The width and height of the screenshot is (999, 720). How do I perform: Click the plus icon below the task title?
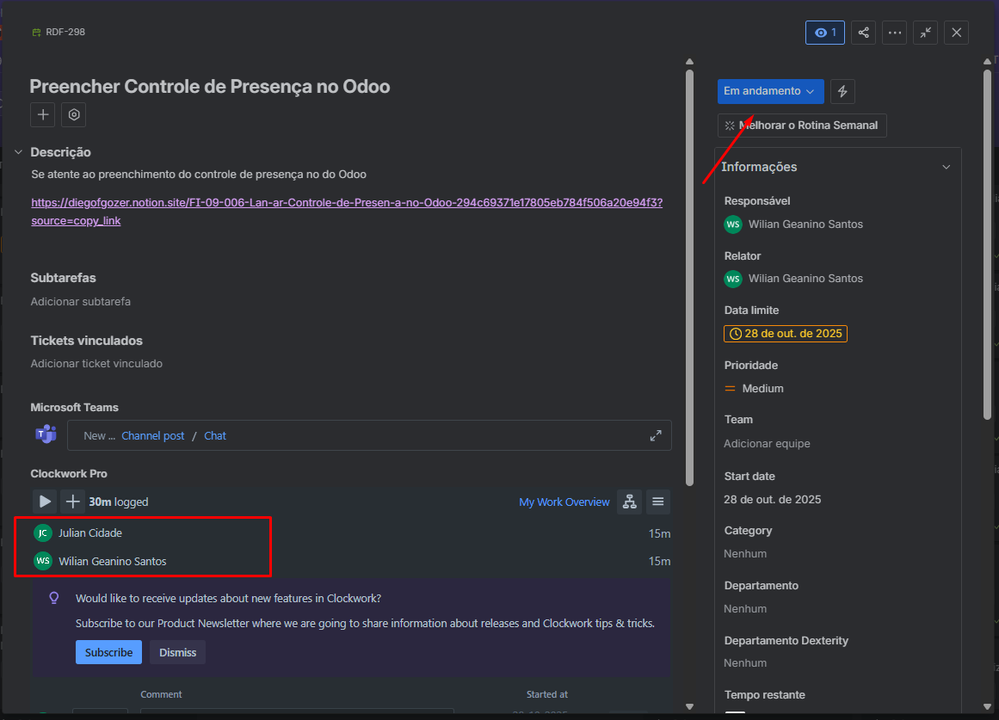42,114
